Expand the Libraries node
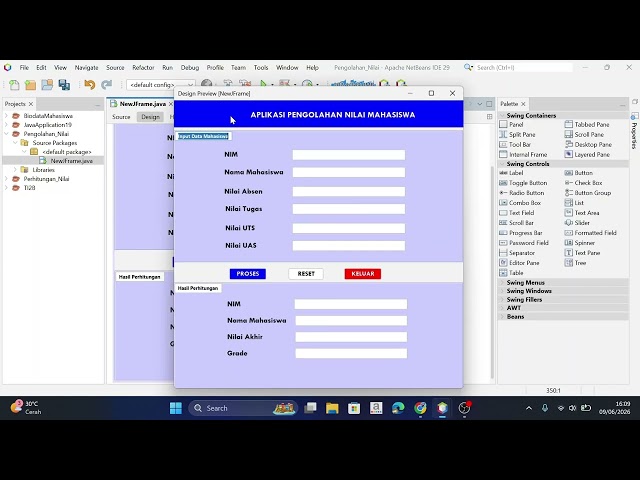 pos(16,170)
